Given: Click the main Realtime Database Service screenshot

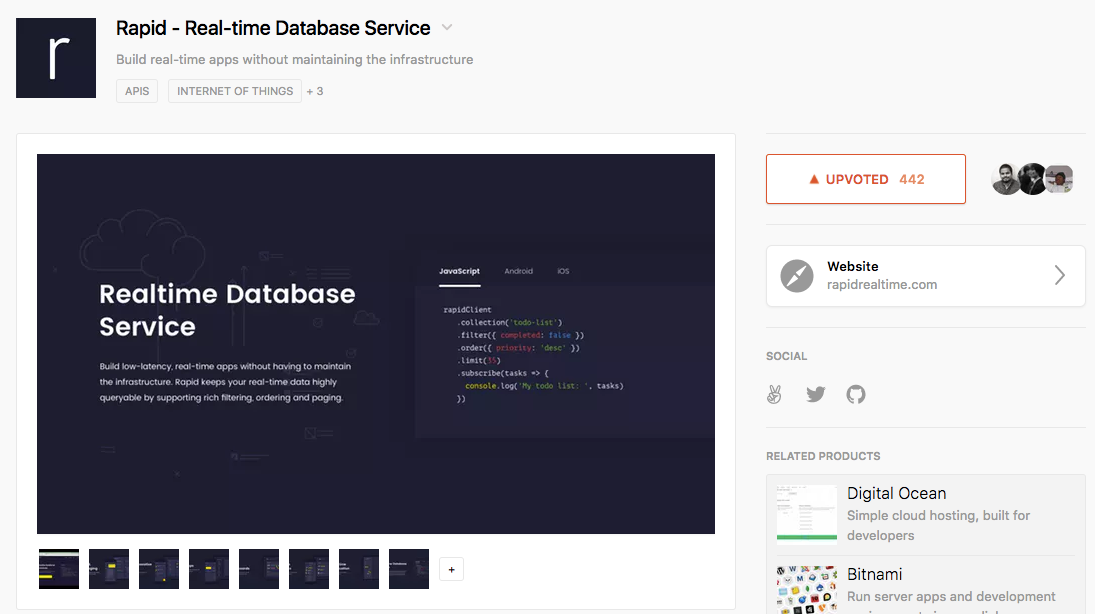Looking at the screenshot, I should click(x=375, y=343).
